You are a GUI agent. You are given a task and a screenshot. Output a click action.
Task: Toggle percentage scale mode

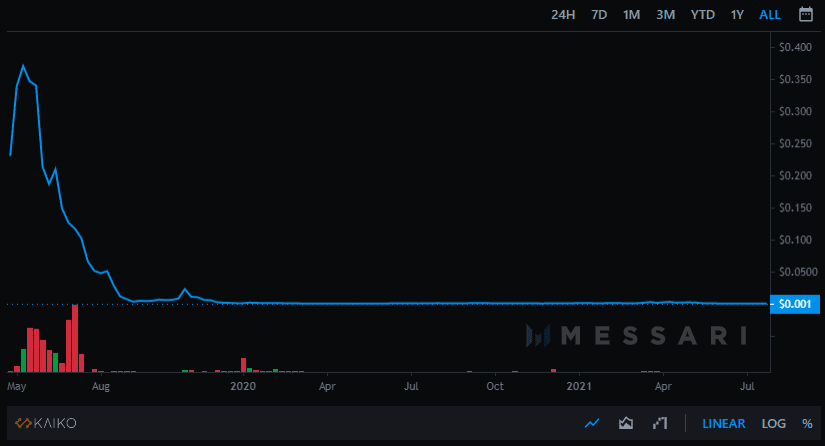807,423
